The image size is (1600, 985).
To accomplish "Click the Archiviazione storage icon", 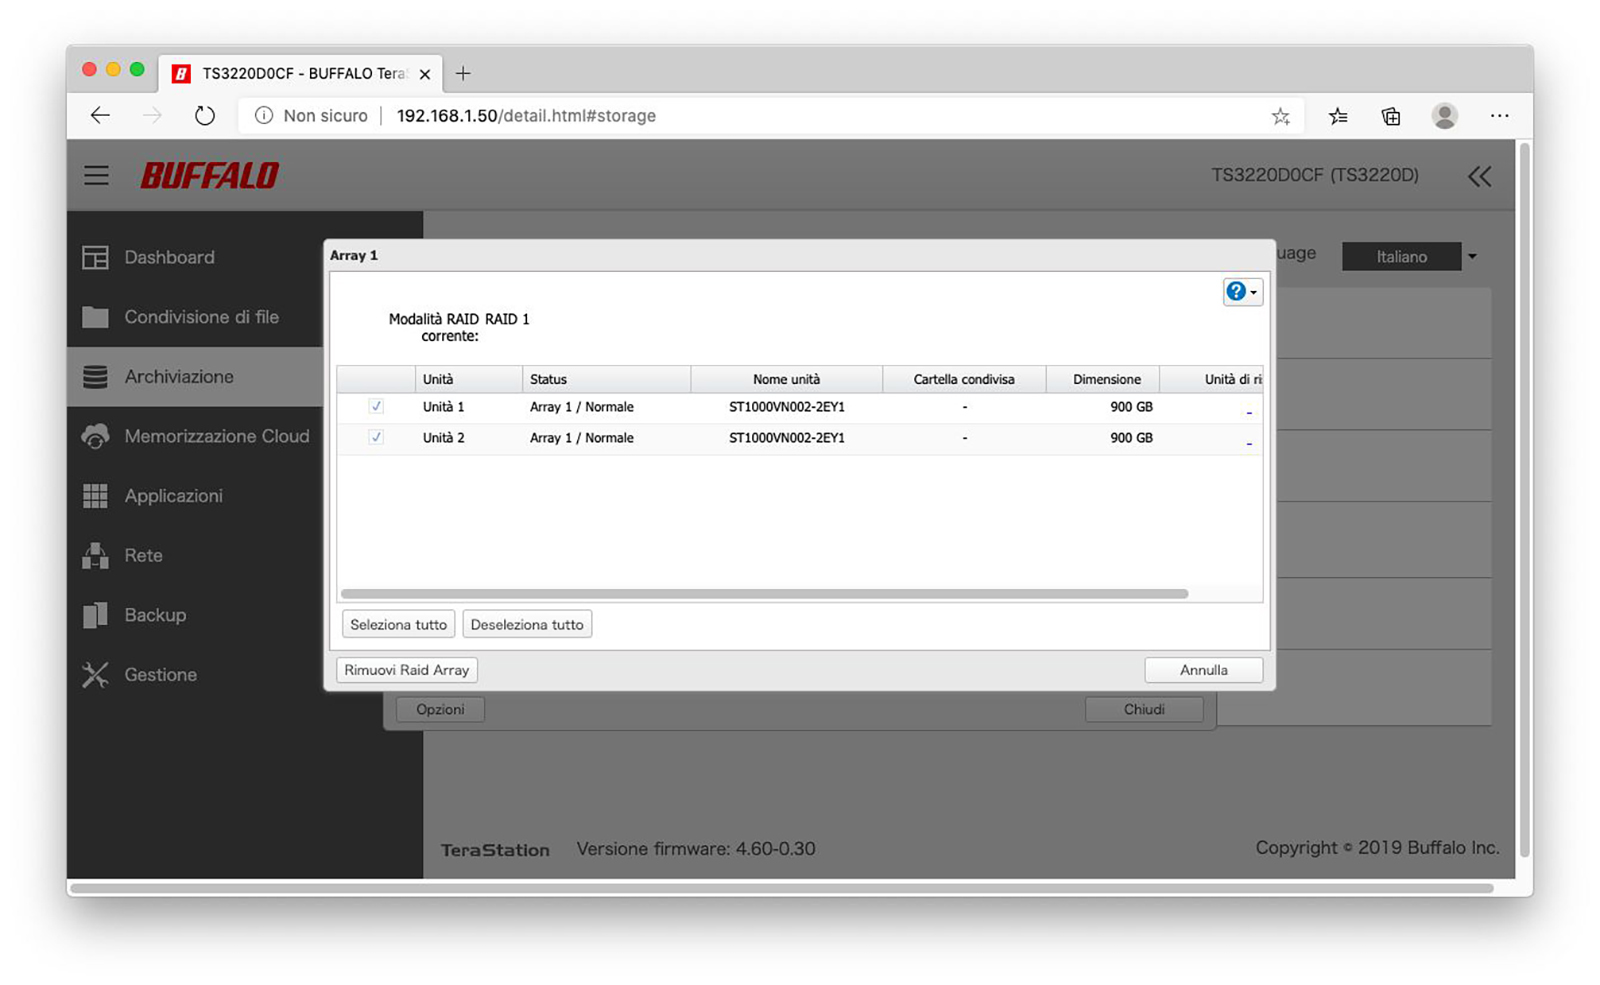I will (x=95, y=377).
